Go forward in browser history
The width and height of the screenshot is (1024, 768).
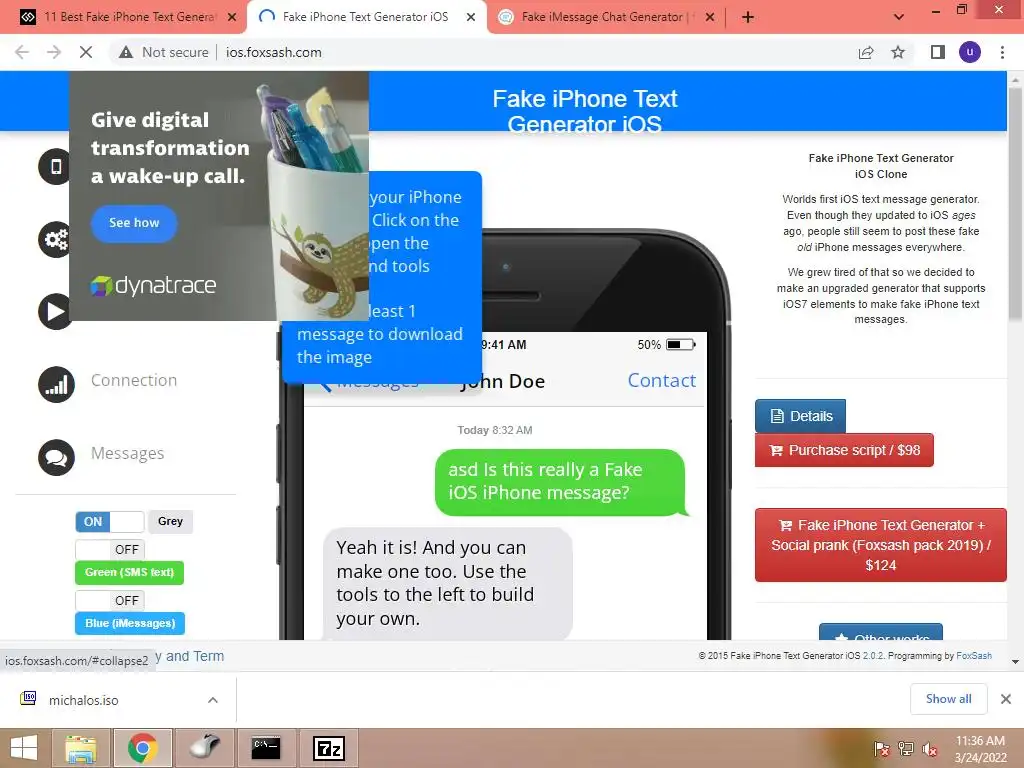(x=54, y=52)
